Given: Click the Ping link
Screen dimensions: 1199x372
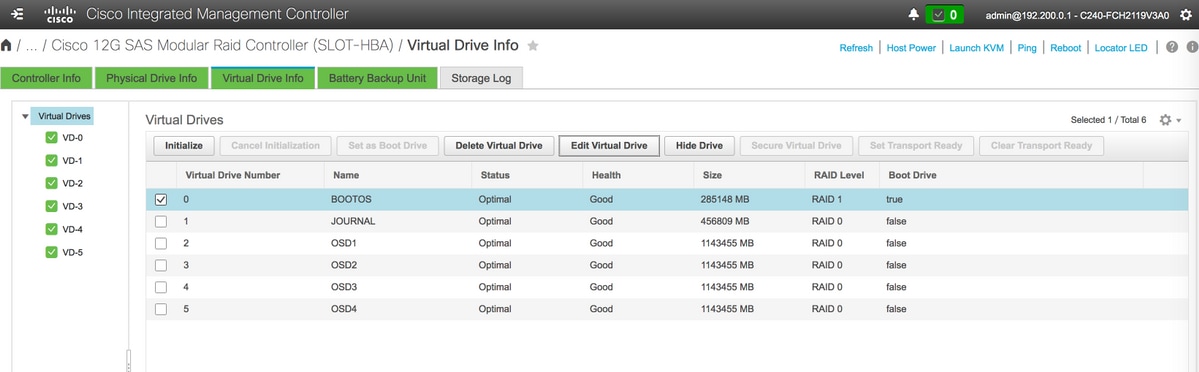Looking at the screenshot, I should [1027, 47].
